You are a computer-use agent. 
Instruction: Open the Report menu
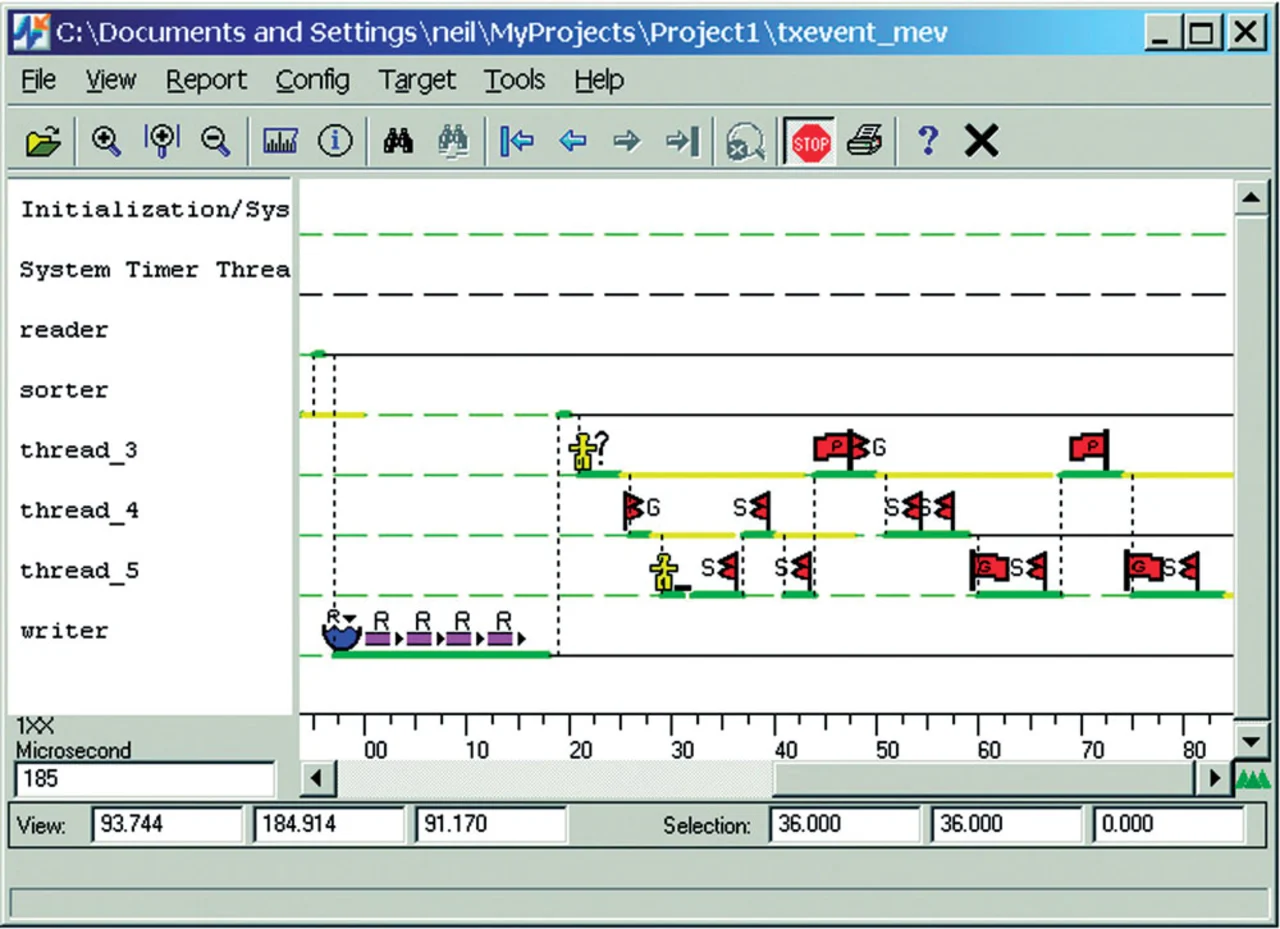[206, 80]
